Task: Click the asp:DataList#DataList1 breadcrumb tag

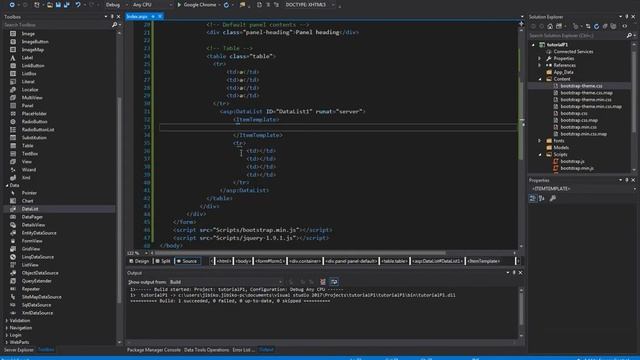Action: click(437, 261)
